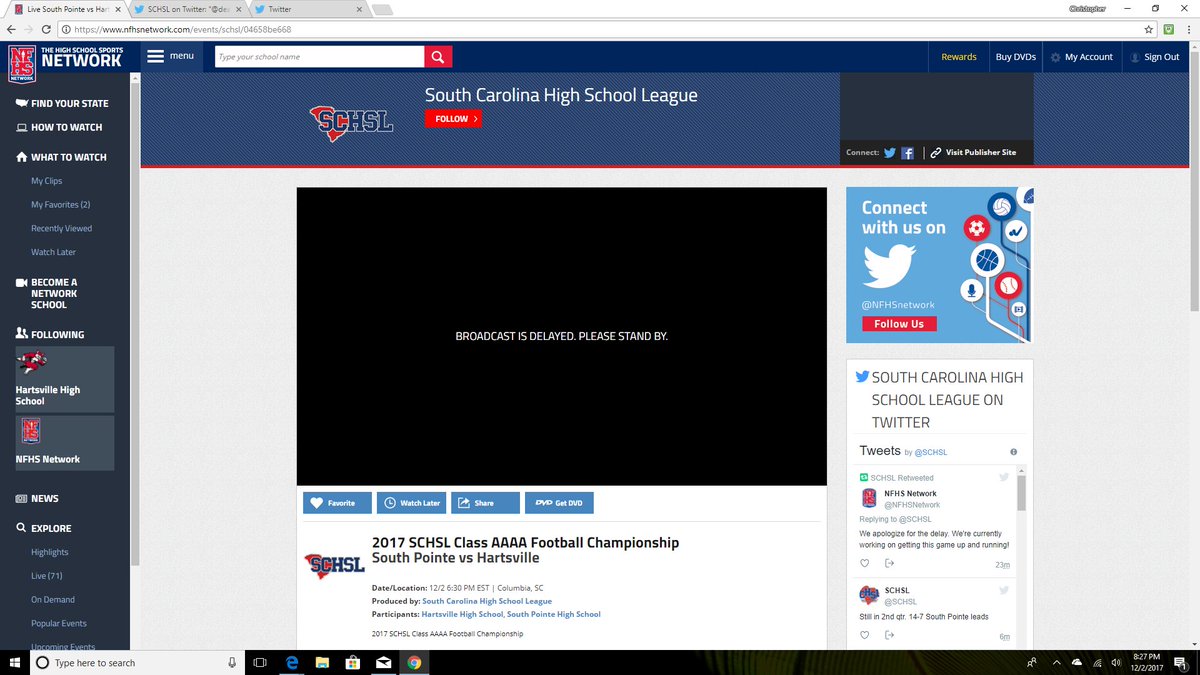Open Hartsville High School participant link
The image size is (1200, 675).
point(462,614)
